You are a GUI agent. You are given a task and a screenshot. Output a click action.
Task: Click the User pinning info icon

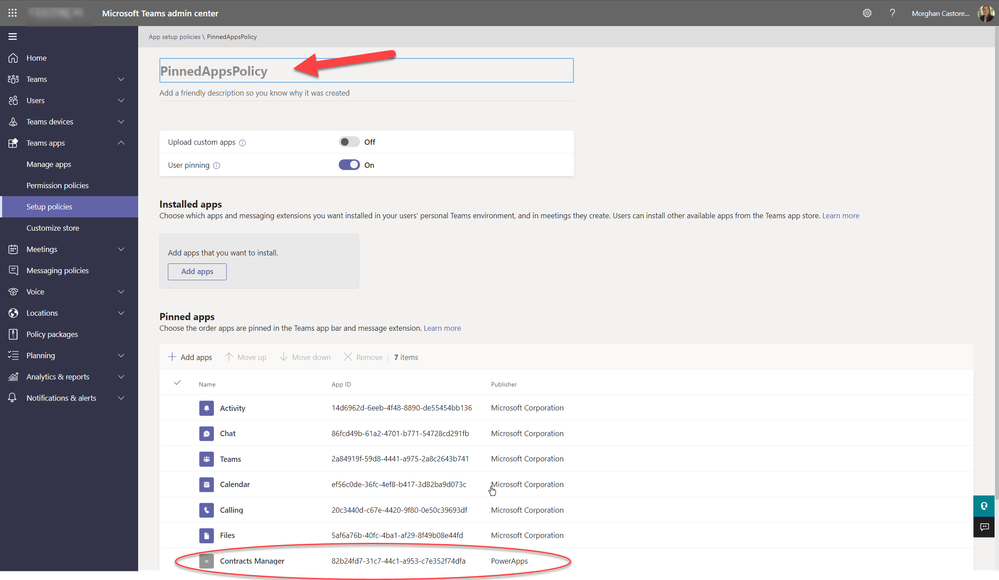[x=217, y=166]
